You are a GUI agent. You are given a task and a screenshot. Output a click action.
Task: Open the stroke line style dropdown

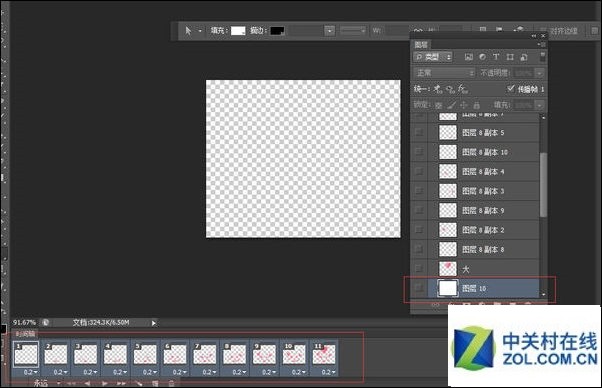coord(353,31)
